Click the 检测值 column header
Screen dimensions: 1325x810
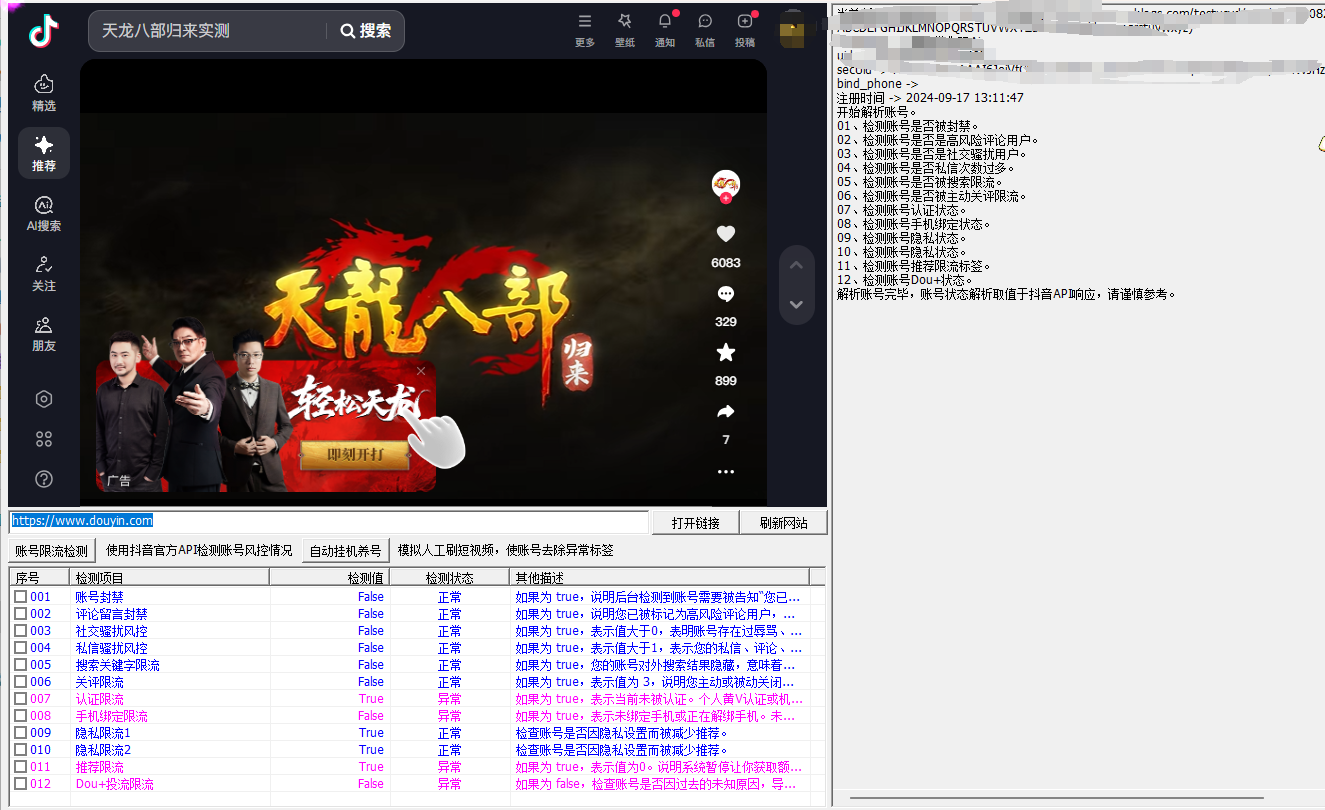coord(329,577)
